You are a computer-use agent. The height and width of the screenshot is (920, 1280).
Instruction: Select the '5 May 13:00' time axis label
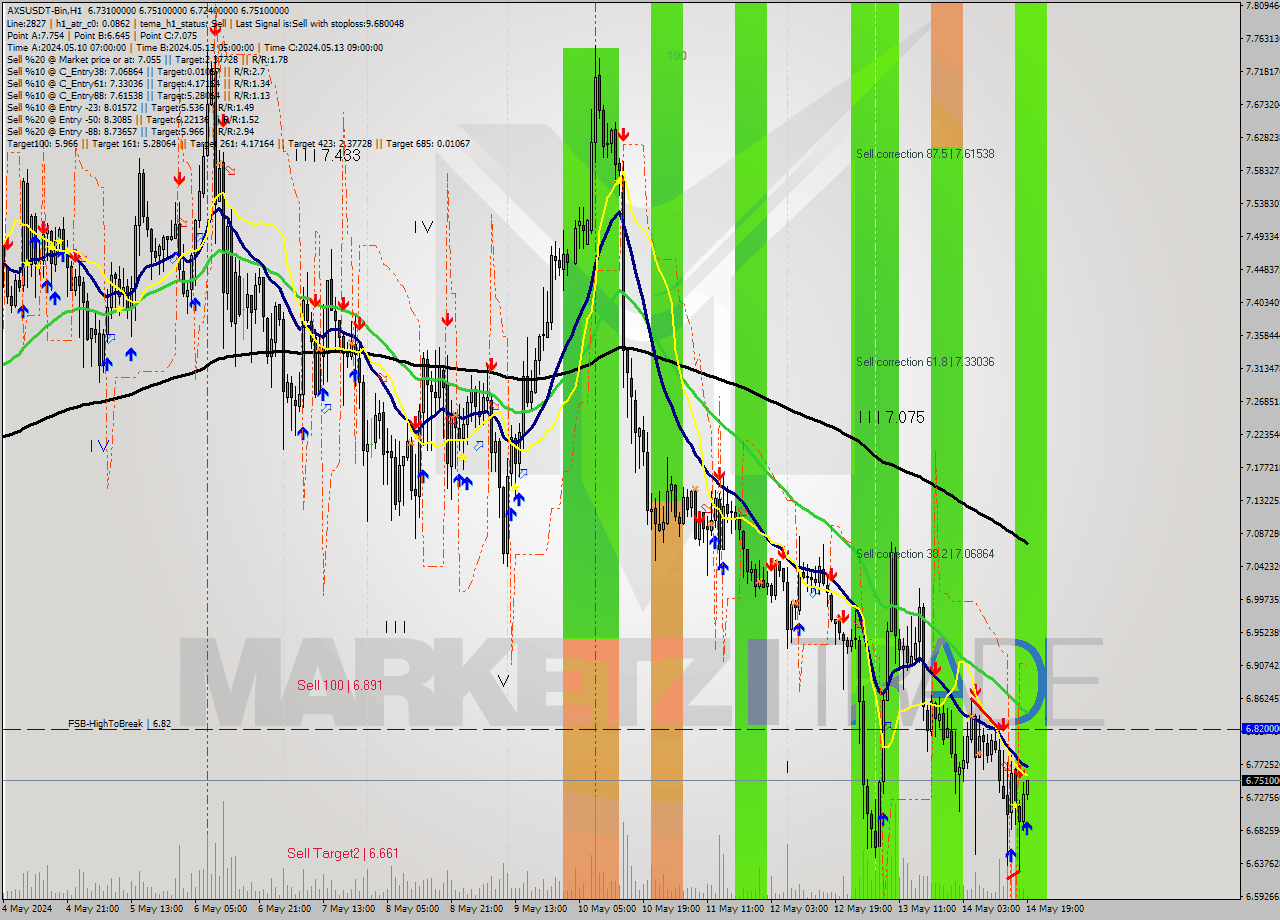(156, 908)
